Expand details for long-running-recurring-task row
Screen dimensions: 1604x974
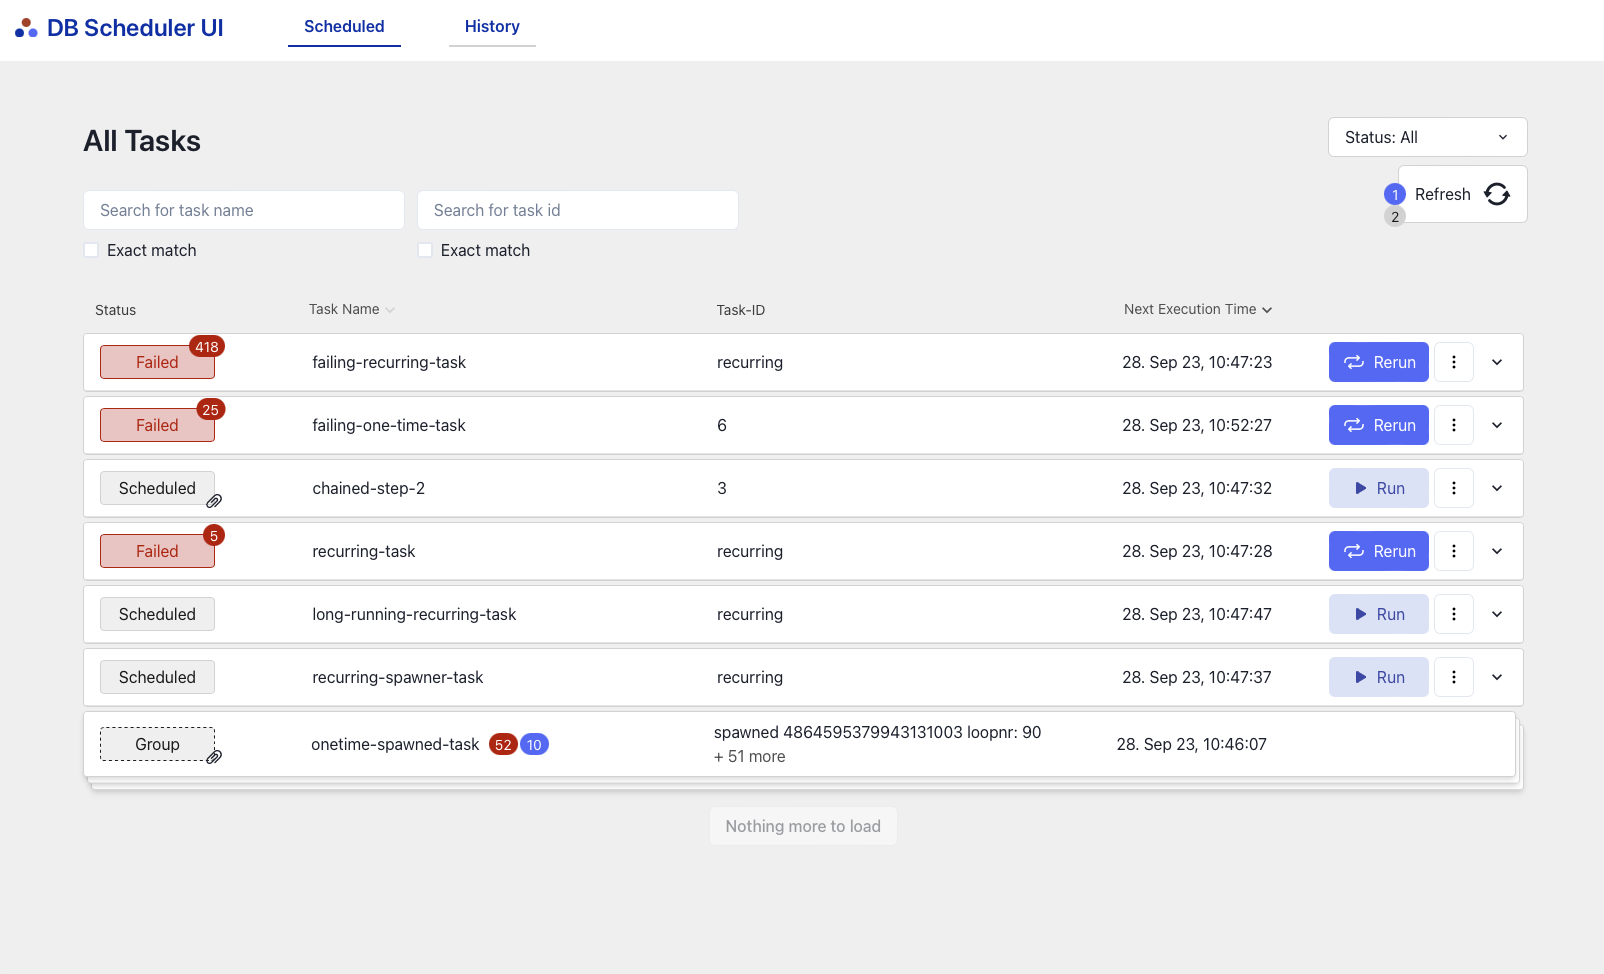tap(1497, 614)
